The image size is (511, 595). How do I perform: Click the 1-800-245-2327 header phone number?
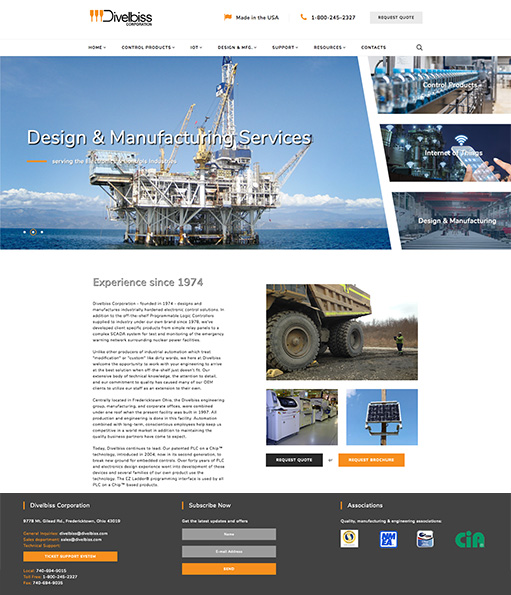[x=333, y=17]
